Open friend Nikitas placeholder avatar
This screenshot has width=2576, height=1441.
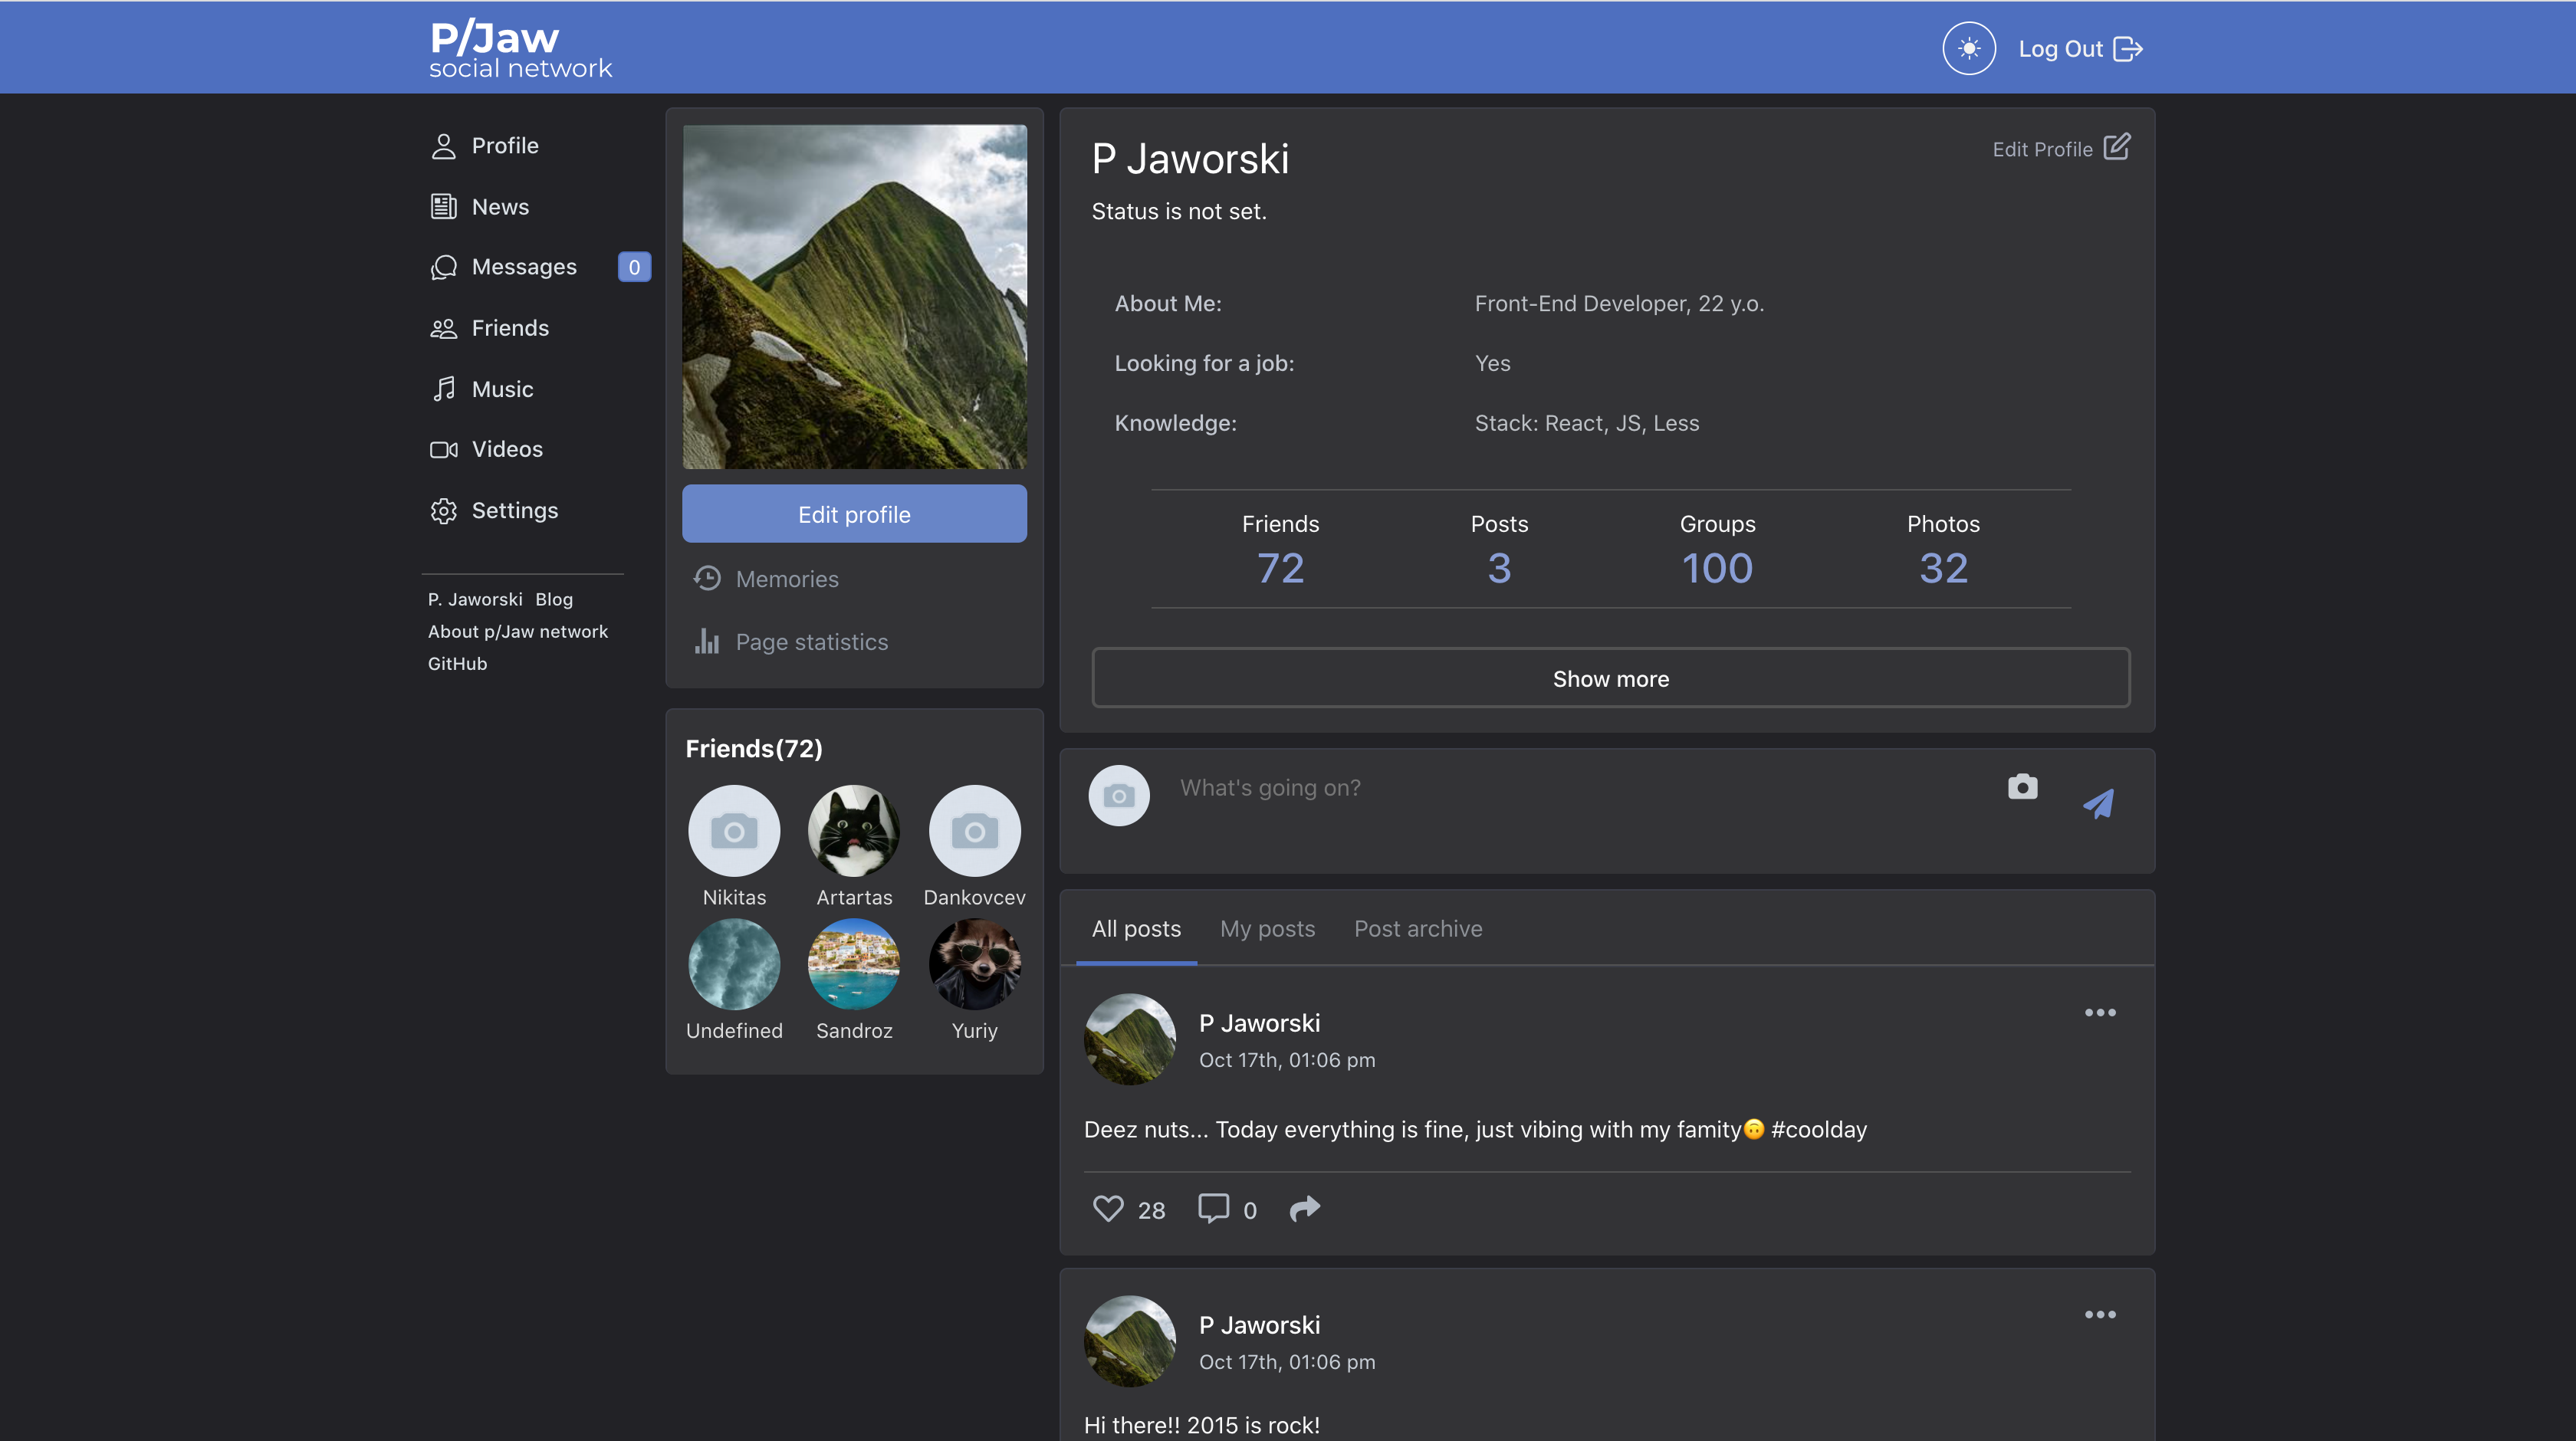point(734,831)
